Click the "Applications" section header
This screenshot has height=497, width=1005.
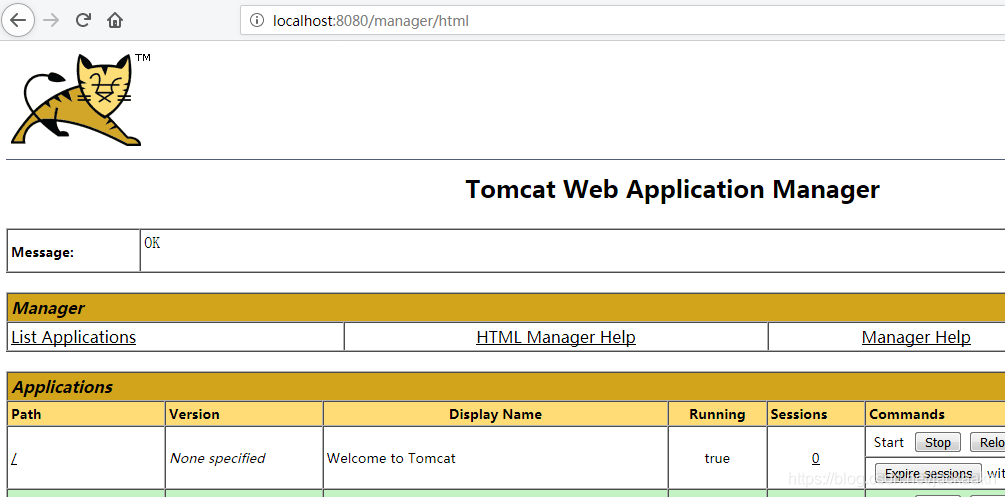pos(506,387)
